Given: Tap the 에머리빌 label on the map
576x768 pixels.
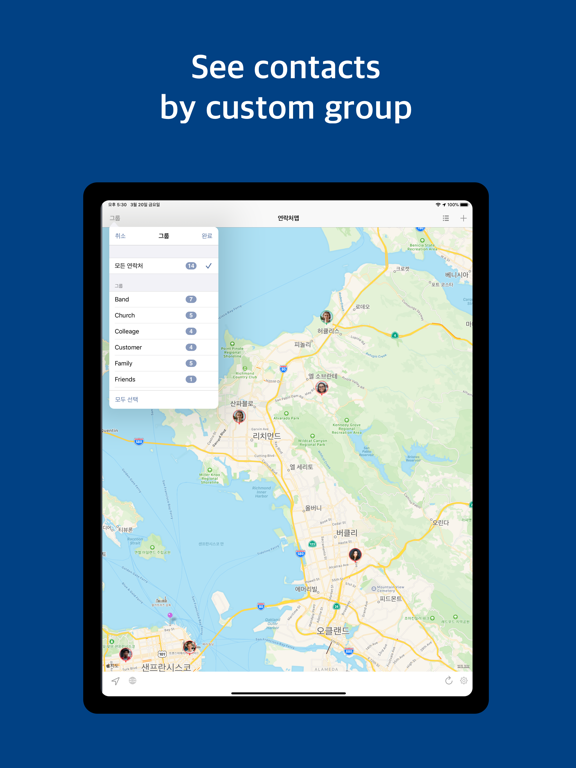Looking at the screenshot, I should 306,589.
